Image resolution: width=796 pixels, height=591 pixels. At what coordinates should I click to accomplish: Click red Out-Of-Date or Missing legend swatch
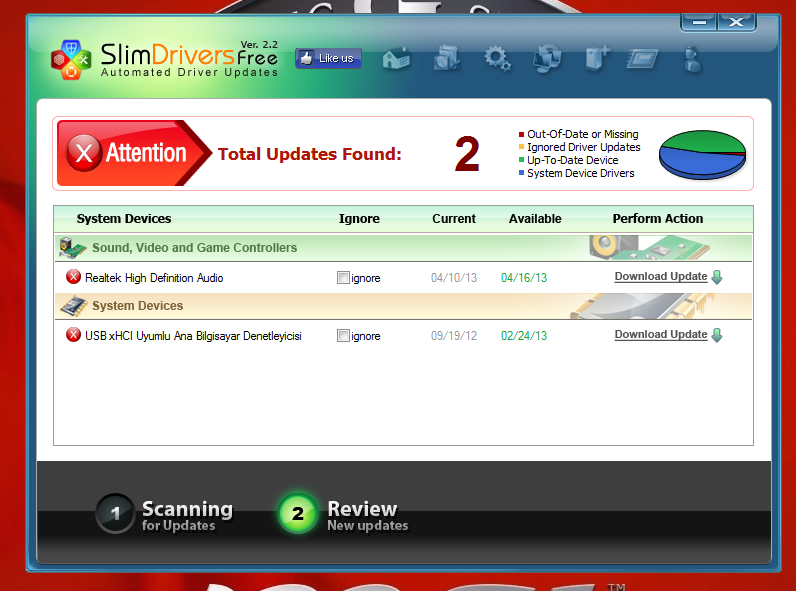coord(521,135)
